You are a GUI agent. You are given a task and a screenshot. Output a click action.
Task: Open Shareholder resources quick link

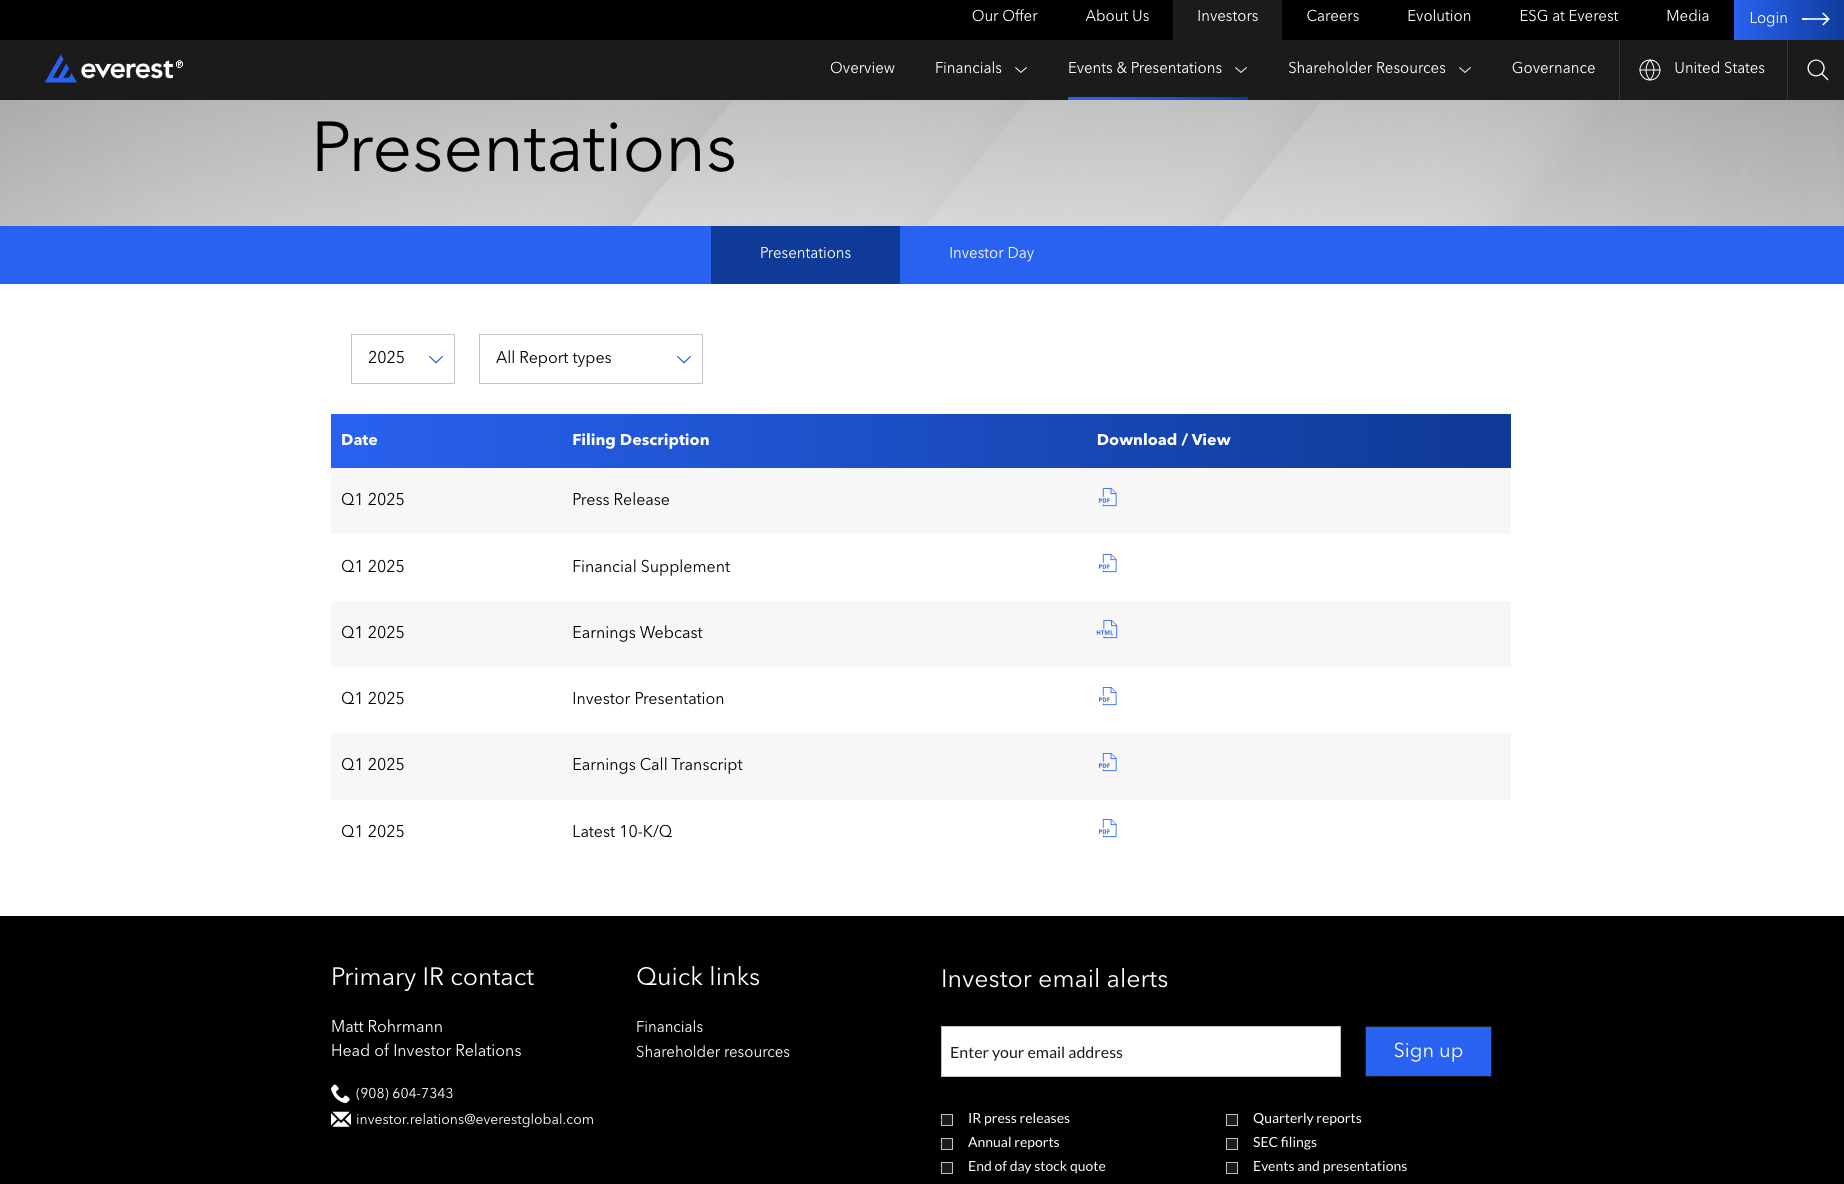click(x=713, y=1052)
